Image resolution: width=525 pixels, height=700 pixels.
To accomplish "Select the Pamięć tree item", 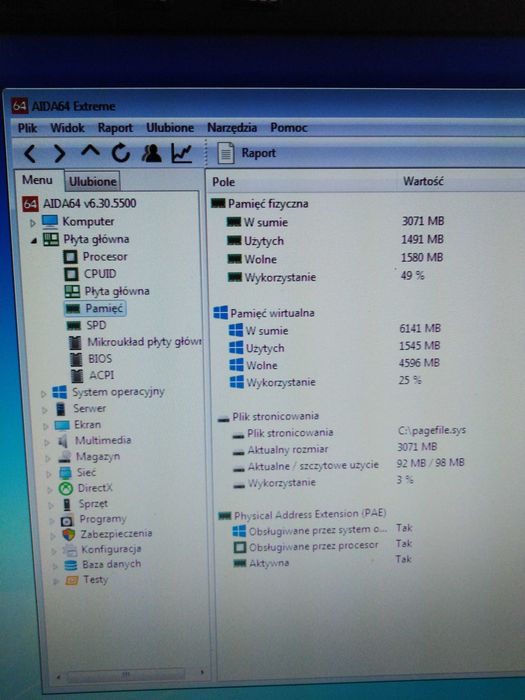I will [104, 308].
